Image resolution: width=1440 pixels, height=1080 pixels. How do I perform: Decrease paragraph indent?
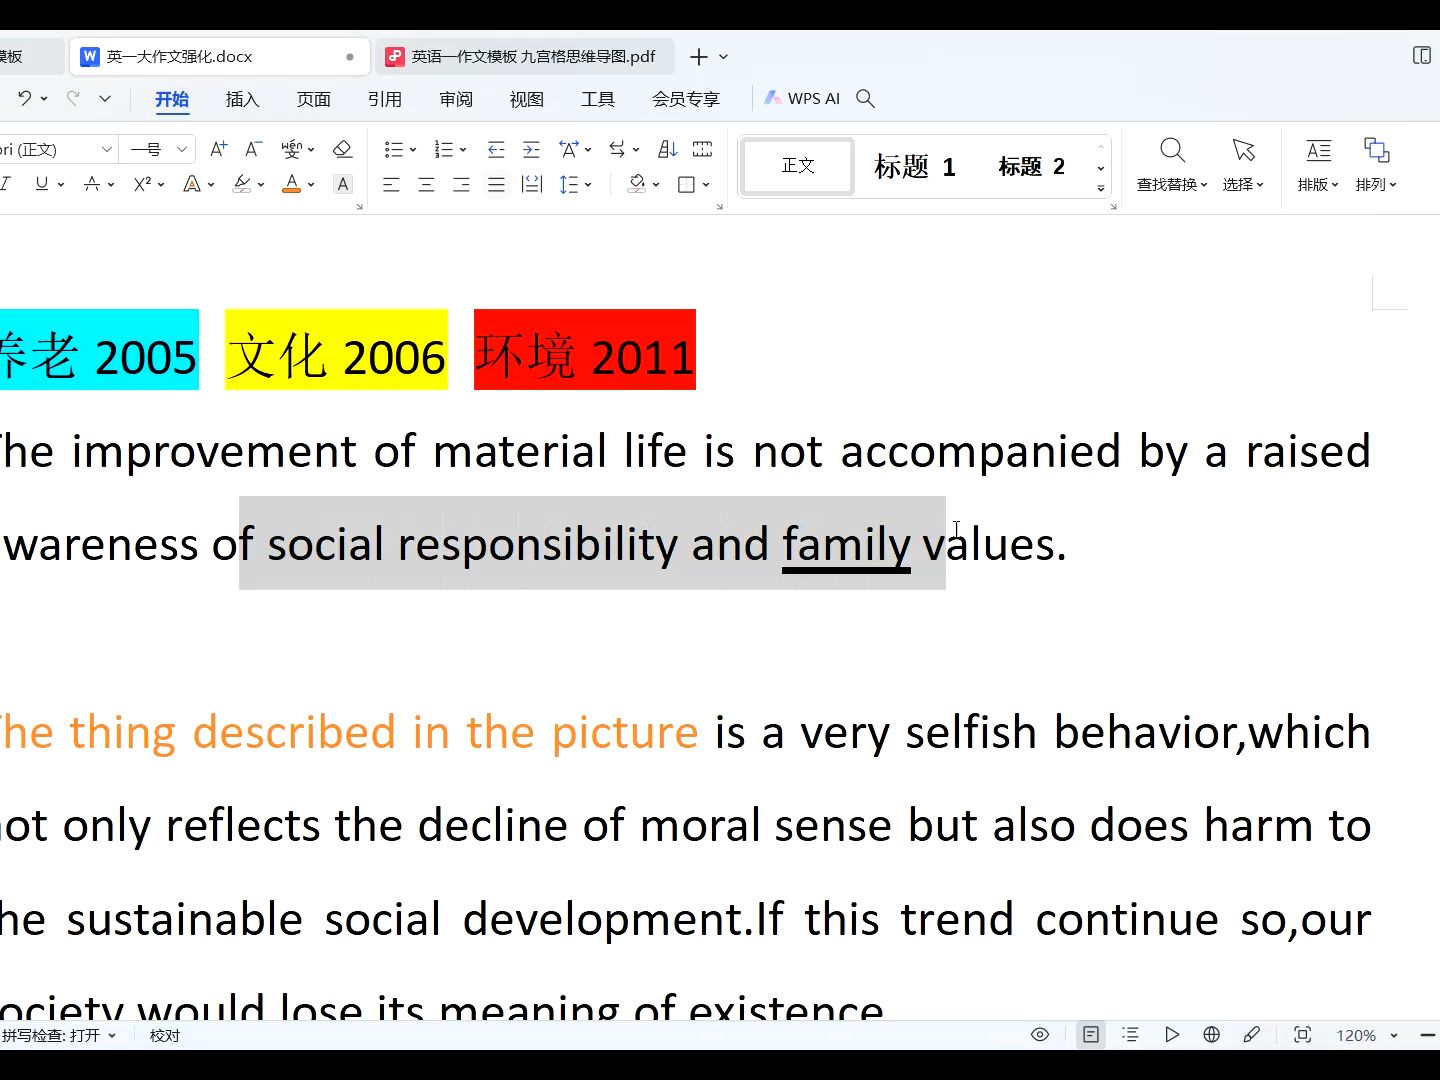pyautogui.click(x=496, y=149)
